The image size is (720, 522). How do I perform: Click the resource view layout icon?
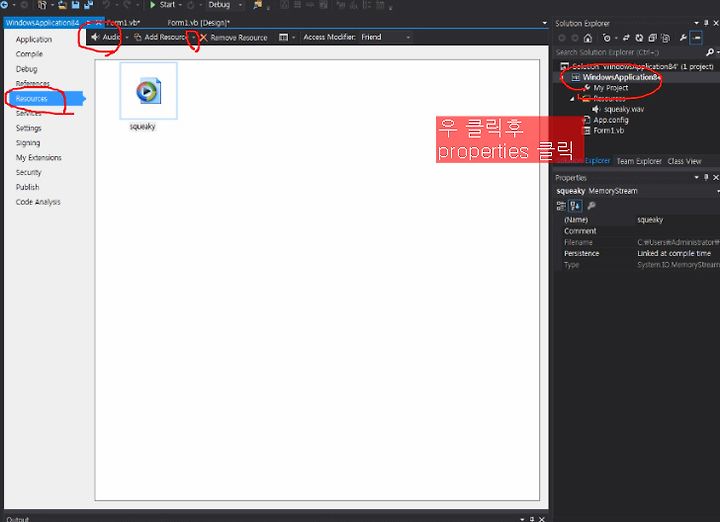(283, 37)
